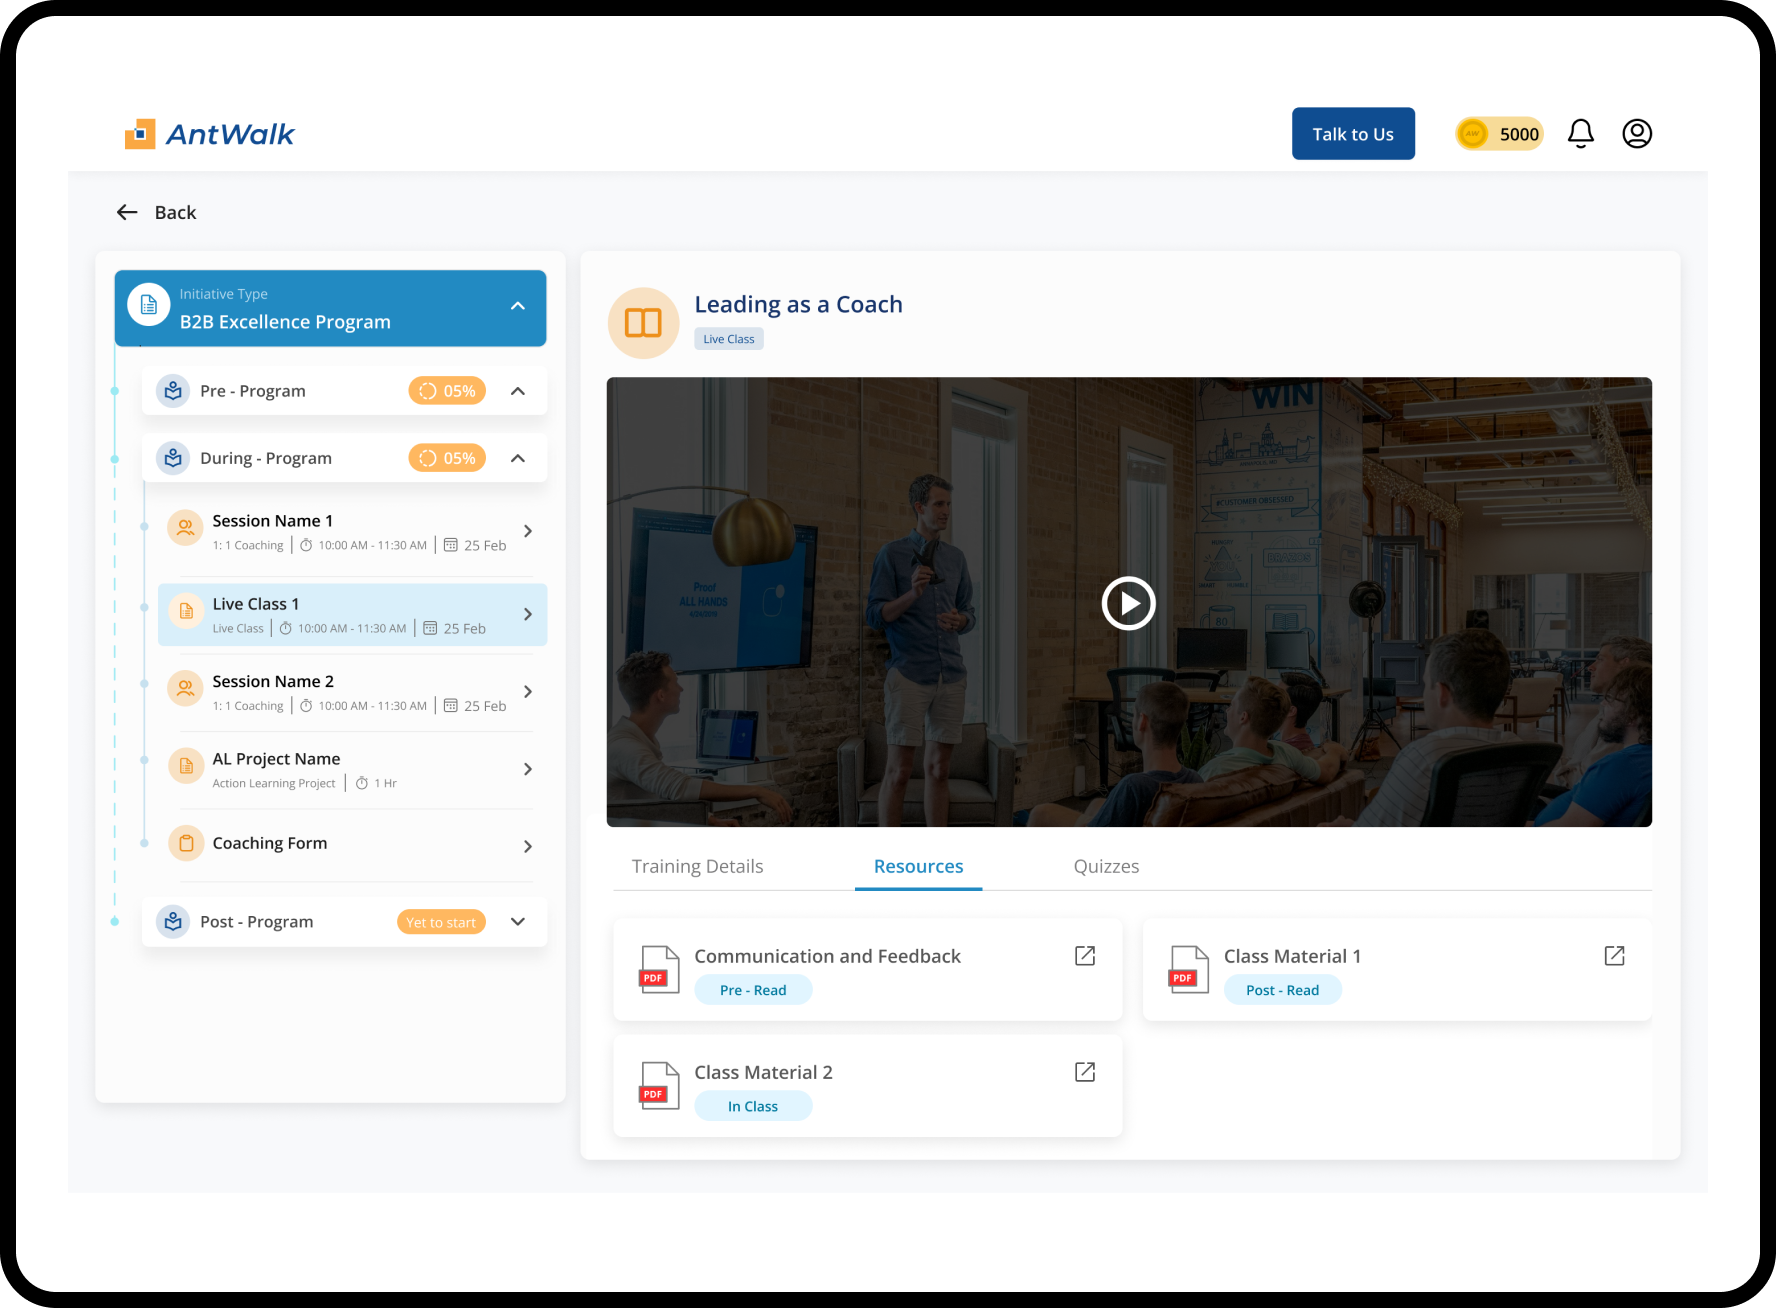
Task: Click the Live Class tag under title
Action: (729, 339)
